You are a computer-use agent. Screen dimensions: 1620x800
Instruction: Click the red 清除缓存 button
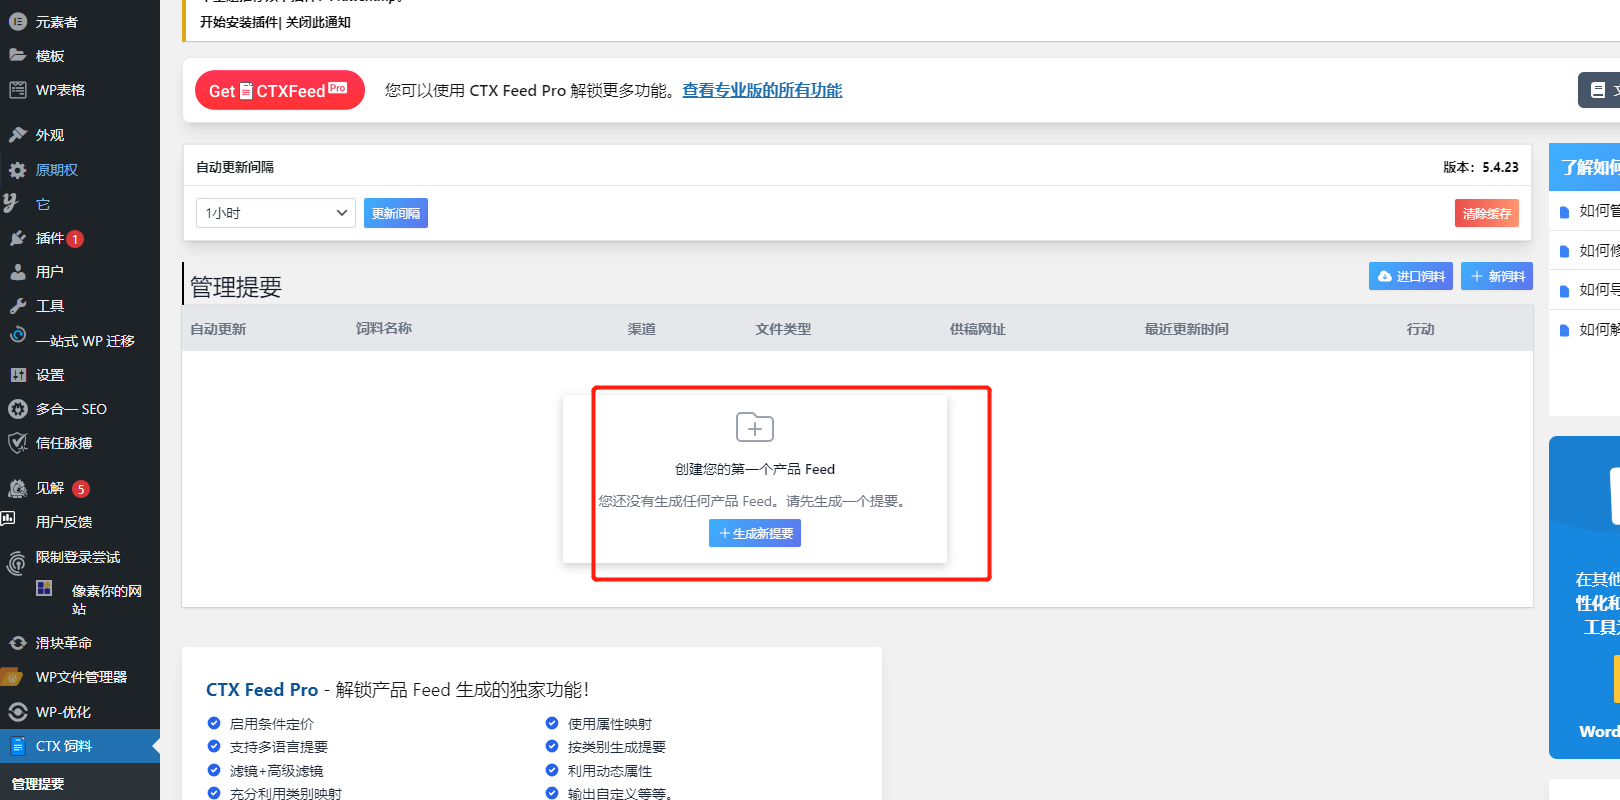[x=1486, y=213]
